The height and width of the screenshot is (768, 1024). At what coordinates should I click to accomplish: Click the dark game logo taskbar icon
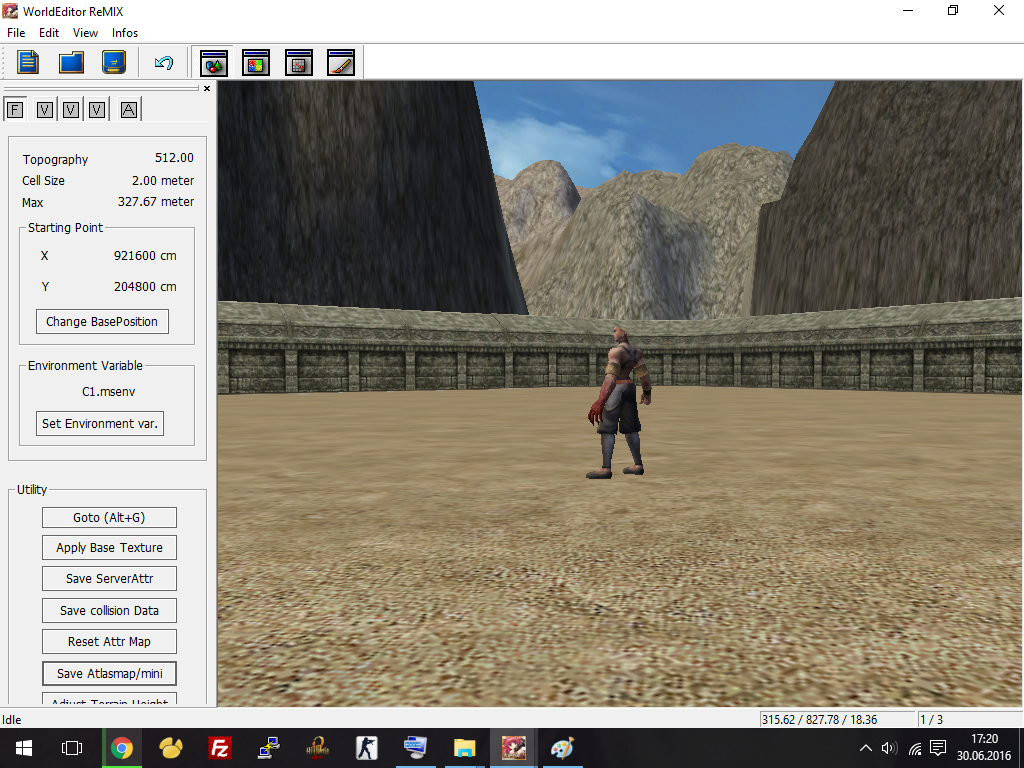coord(317,748)
